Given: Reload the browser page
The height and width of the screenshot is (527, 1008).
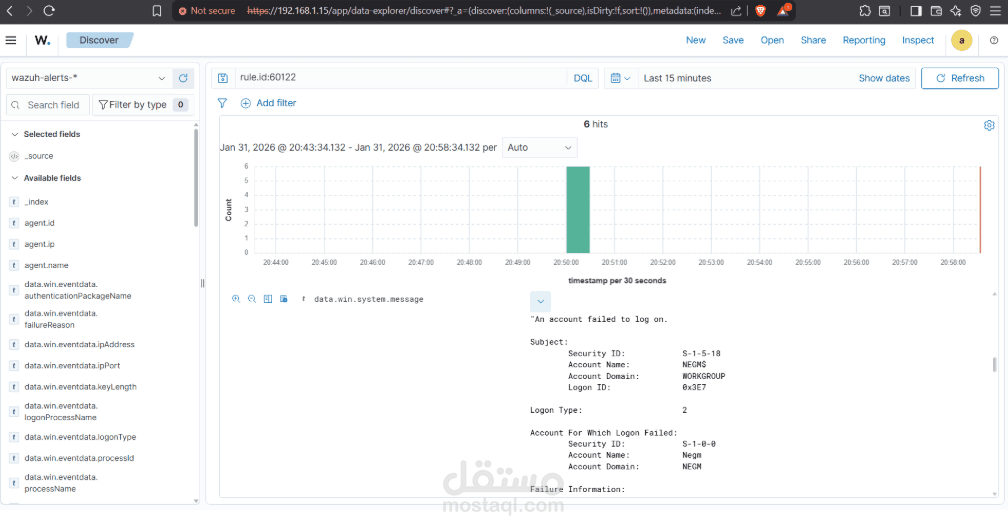Looking at the screenshot, I should [x=49, y=11].
